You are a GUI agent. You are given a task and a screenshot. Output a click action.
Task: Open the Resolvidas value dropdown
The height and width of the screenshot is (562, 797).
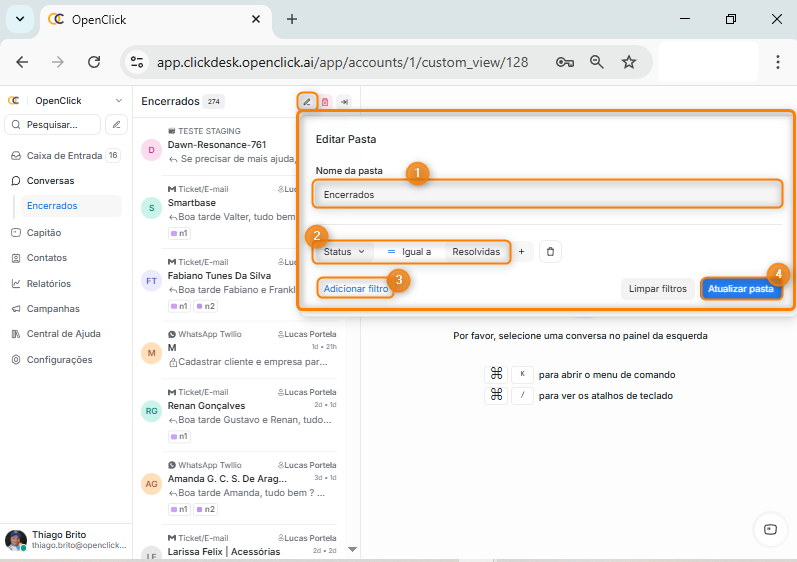tap(476, 252)
